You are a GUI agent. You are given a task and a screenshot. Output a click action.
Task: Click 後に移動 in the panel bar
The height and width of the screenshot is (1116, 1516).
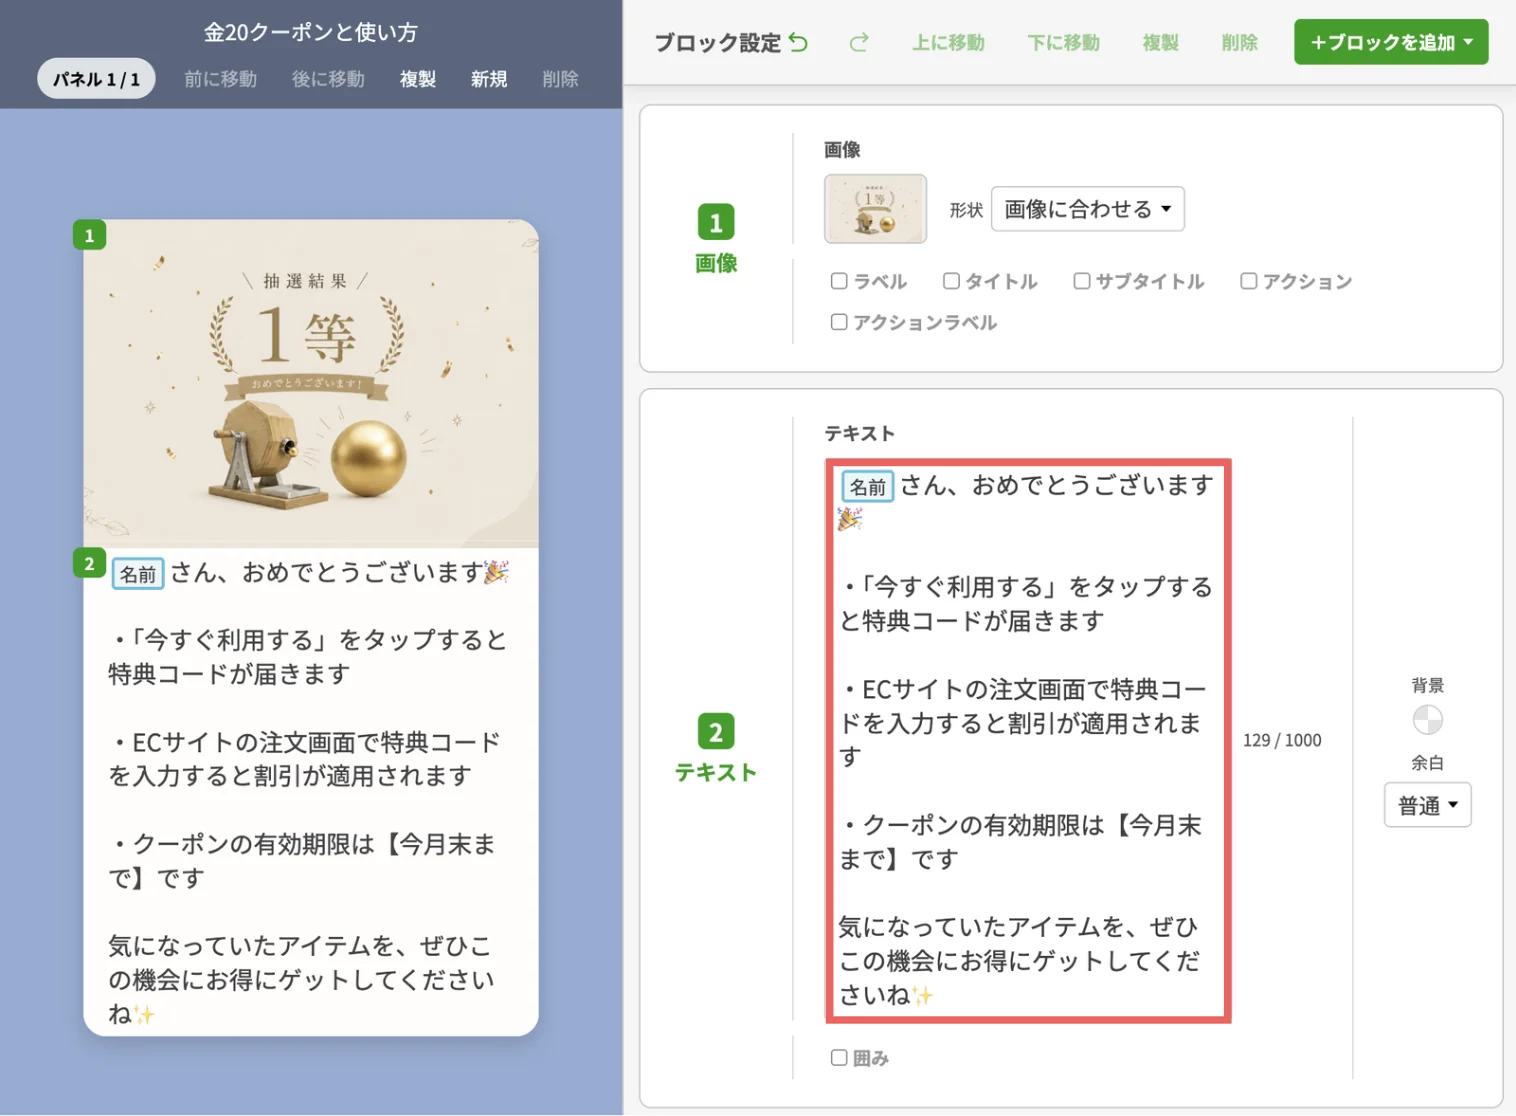[x=328, y=79]
